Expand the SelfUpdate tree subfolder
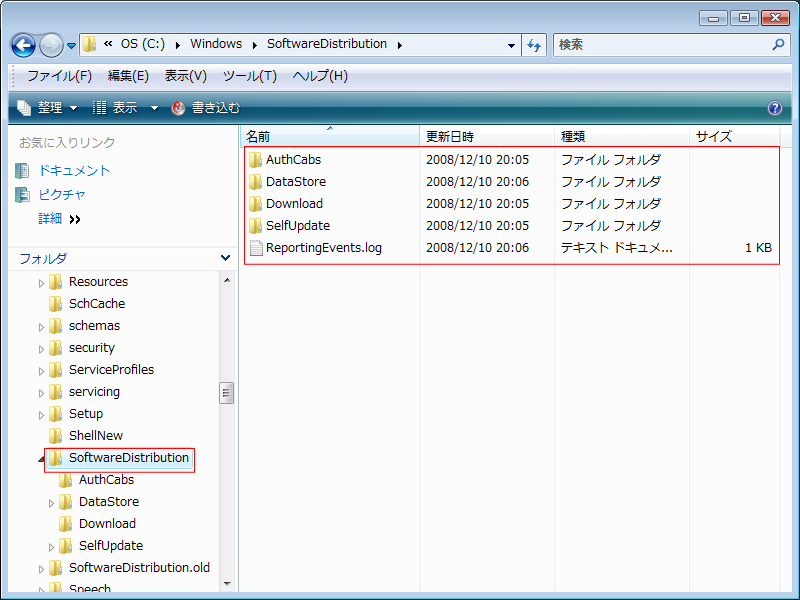 pyautogui.click(x=51, y=547)
